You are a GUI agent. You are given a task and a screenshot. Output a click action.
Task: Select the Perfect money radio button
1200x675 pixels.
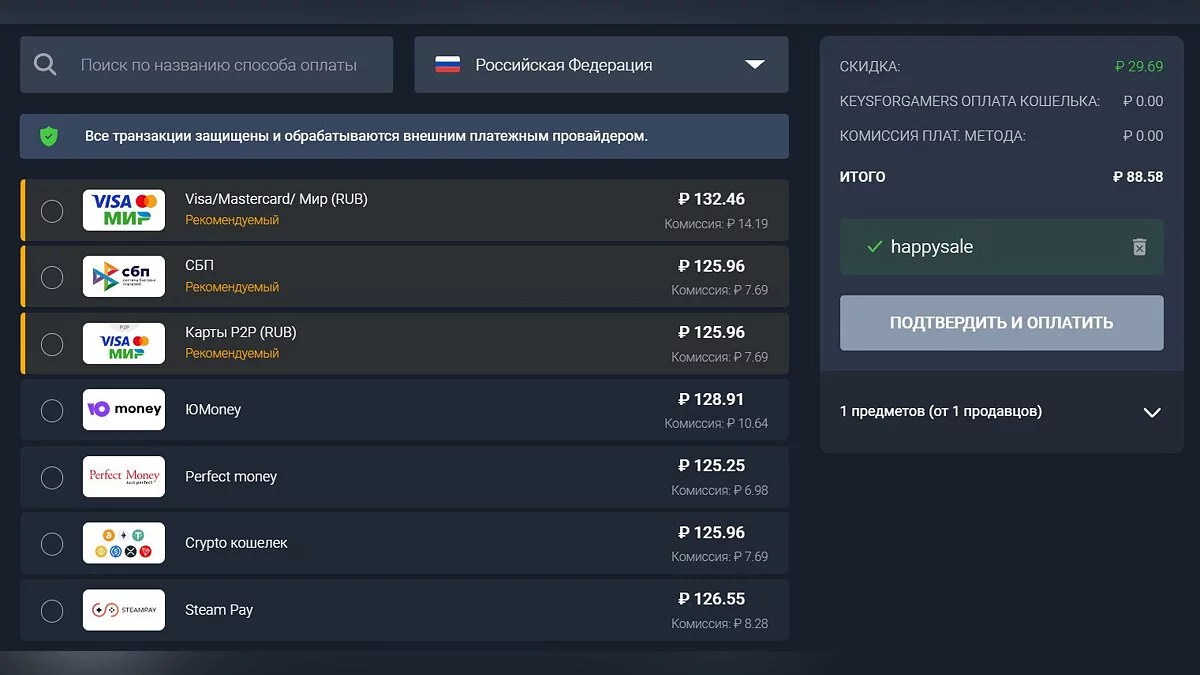tap(52, 477)
